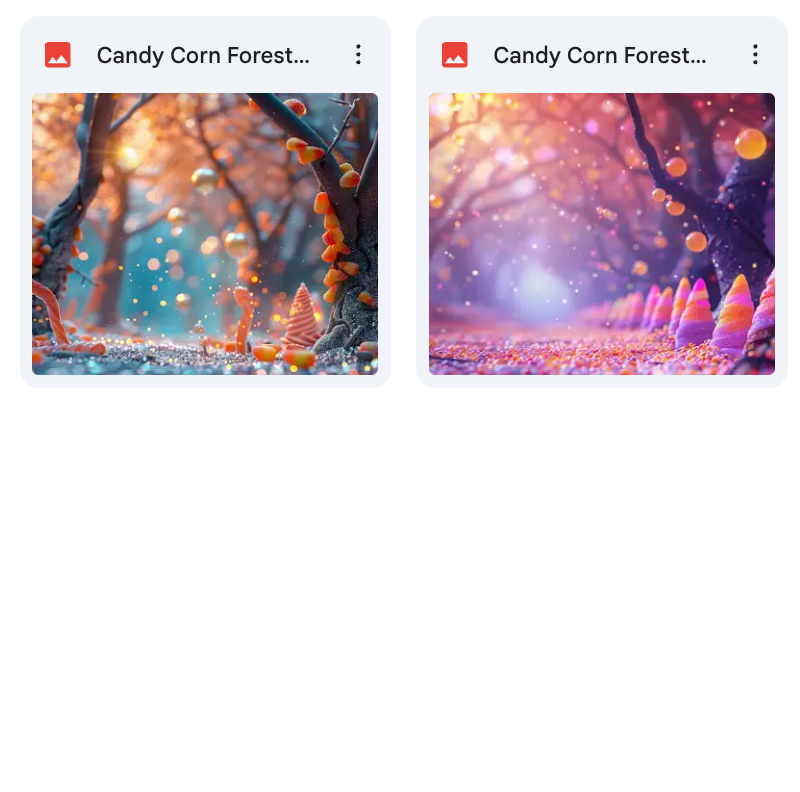Click the twisted candy cane in the teal forest preview
Image resolution: width=800 pixels, height=792 pixels.
click(51, 311)
